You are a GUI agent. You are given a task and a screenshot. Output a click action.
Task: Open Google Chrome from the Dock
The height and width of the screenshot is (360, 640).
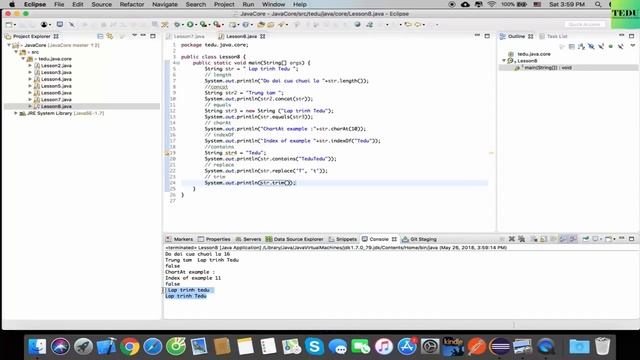point(129,347)
